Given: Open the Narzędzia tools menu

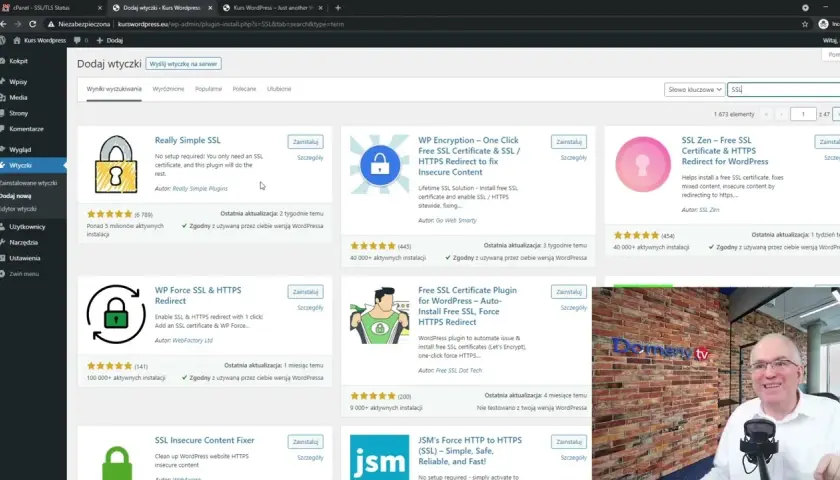Looking at the screenshot, I should [23, 242].
